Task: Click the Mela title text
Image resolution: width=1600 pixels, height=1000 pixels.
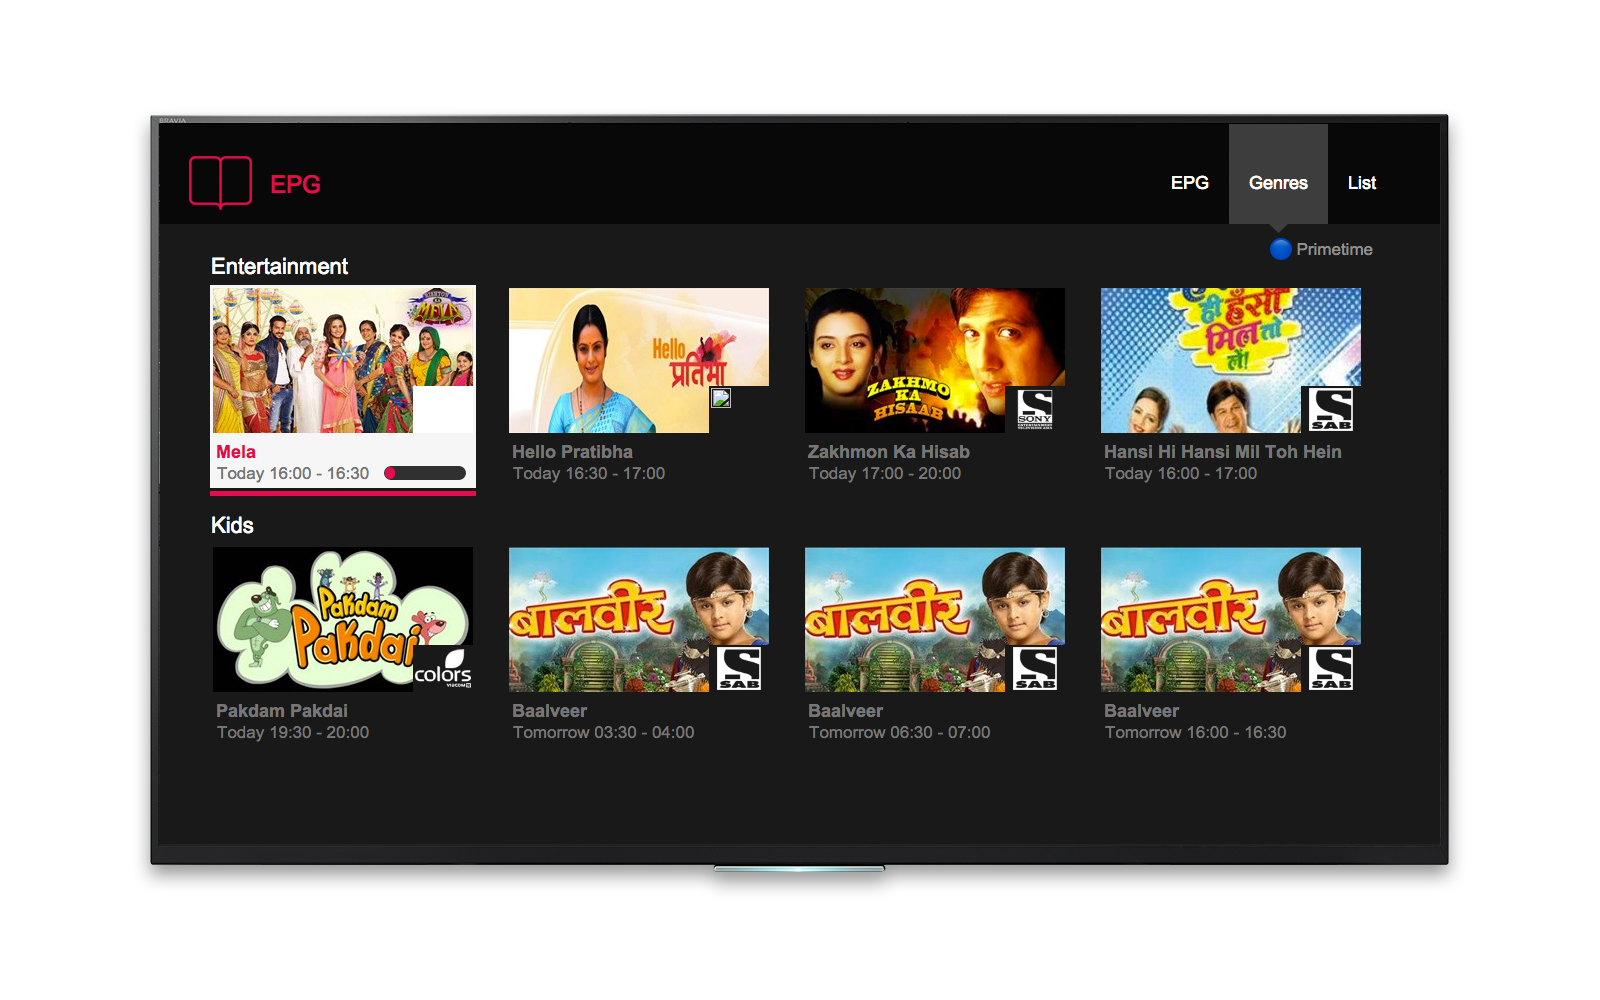Action: tap(236, 452)
